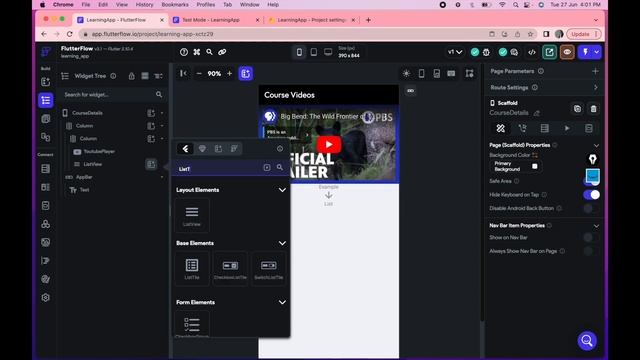Click the Search for widget field
This screenshot has width=640, height=360.
[113, 95]
